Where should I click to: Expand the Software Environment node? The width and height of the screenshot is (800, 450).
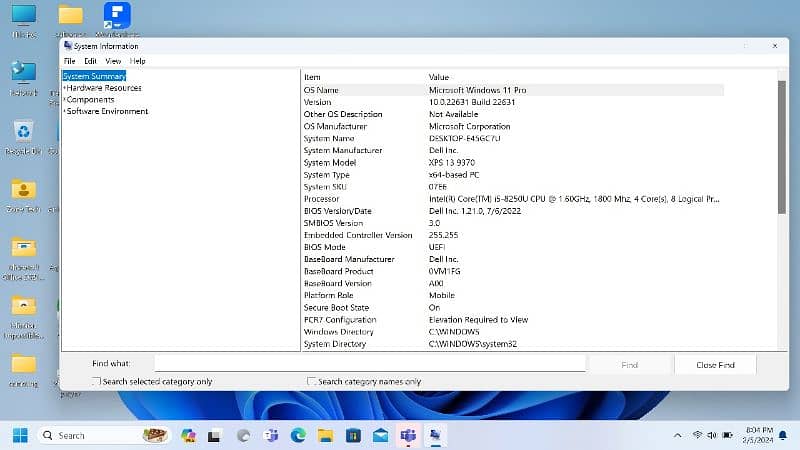coord(64,112)
